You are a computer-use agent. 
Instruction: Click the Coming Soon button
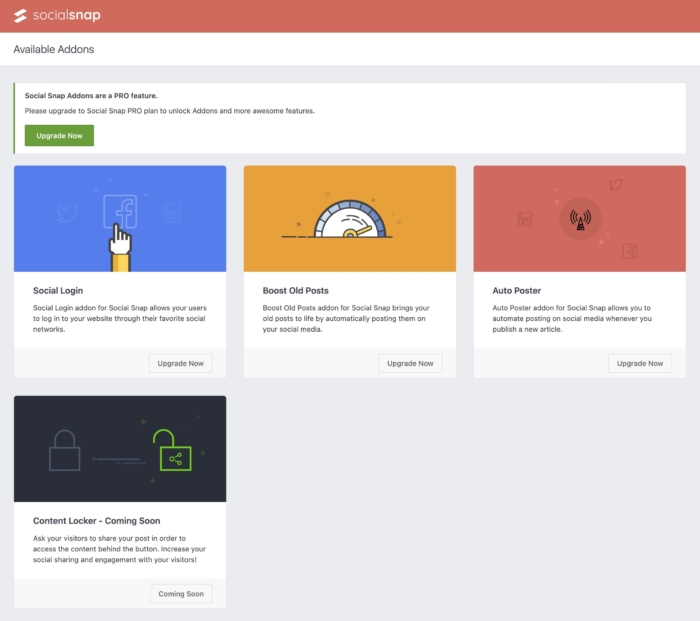click(x=181, y=594)
